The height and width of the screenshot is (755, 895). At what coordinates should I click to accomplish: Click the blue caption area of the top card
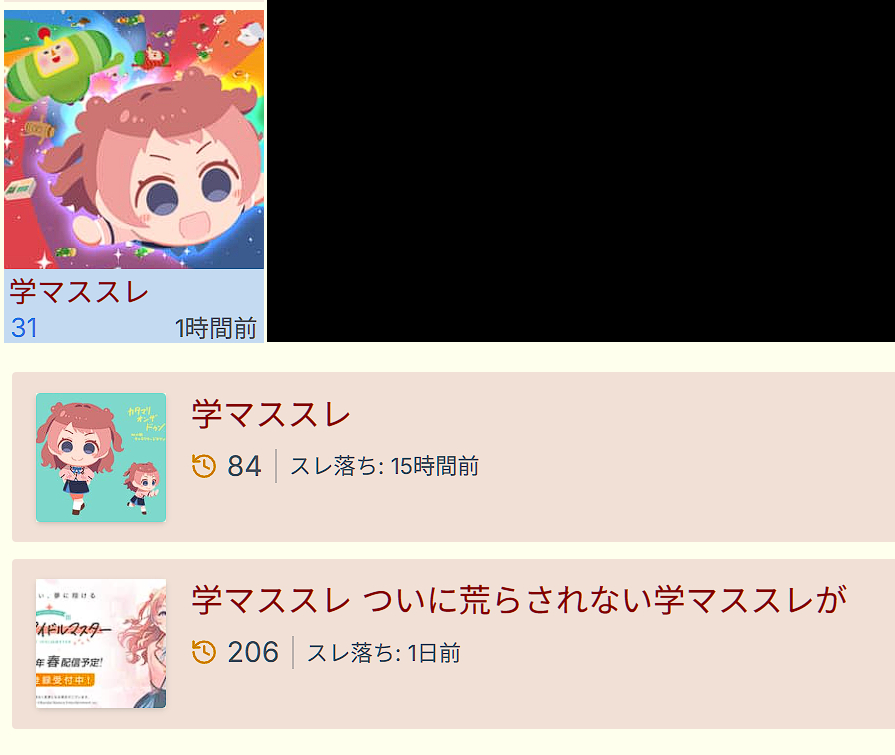pos(134,306)
